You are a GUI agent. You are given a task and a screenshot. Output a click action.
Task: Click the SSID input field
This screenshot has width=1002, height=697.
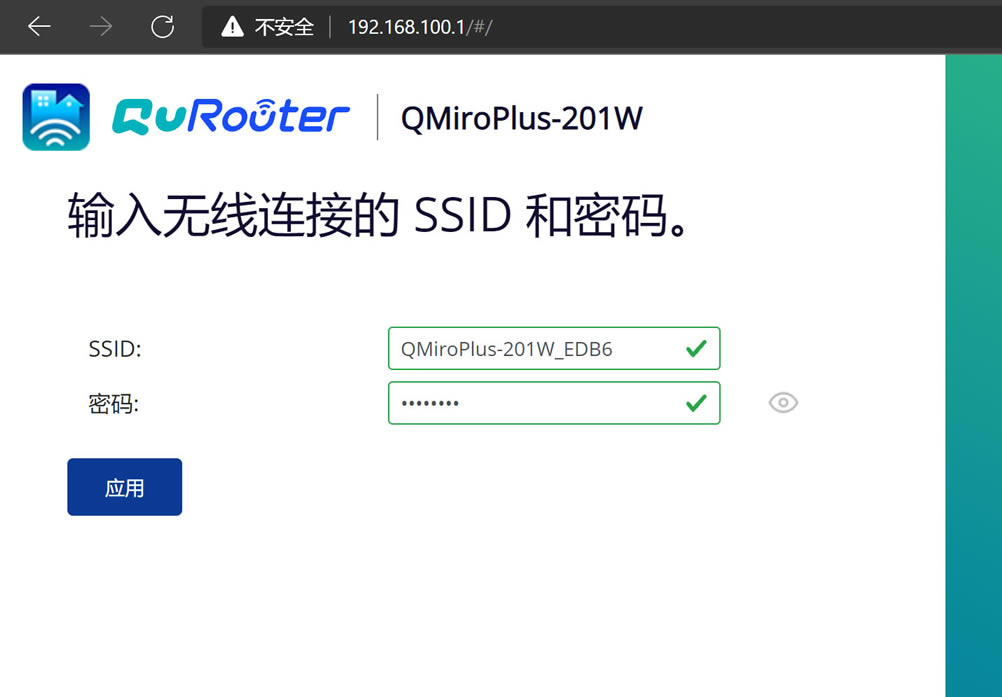(554, 348)
